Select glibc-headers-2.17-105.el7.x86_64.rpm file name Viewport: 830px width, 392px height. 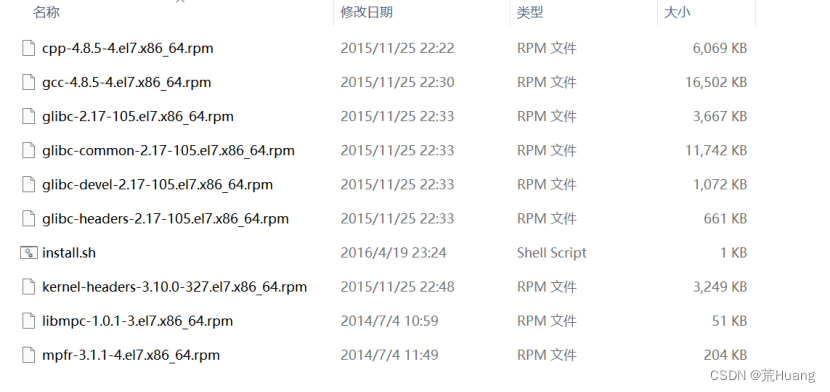(x=166, y=218)
